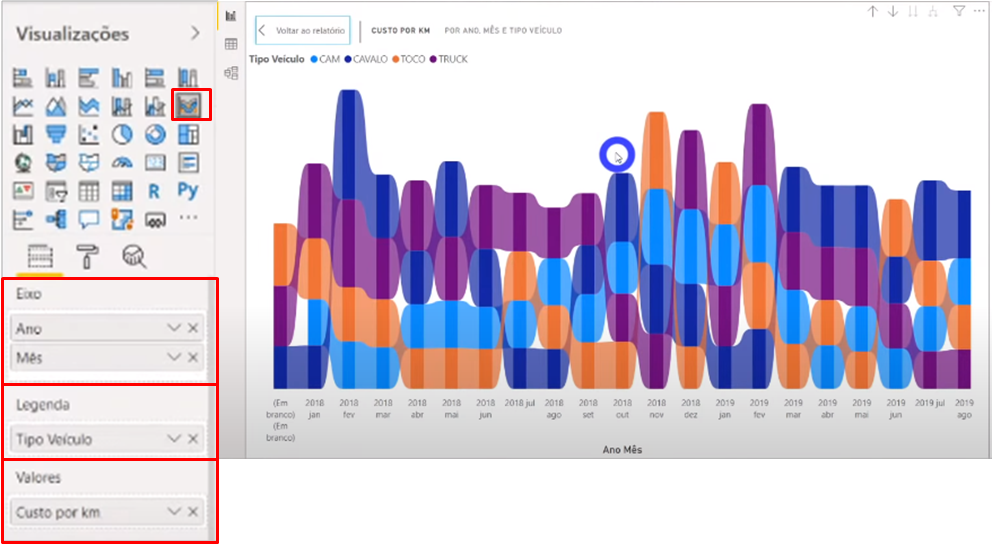Switch to Data view in sidebar
The width and height of the screenshot is (993, 545).
(231, 44)
